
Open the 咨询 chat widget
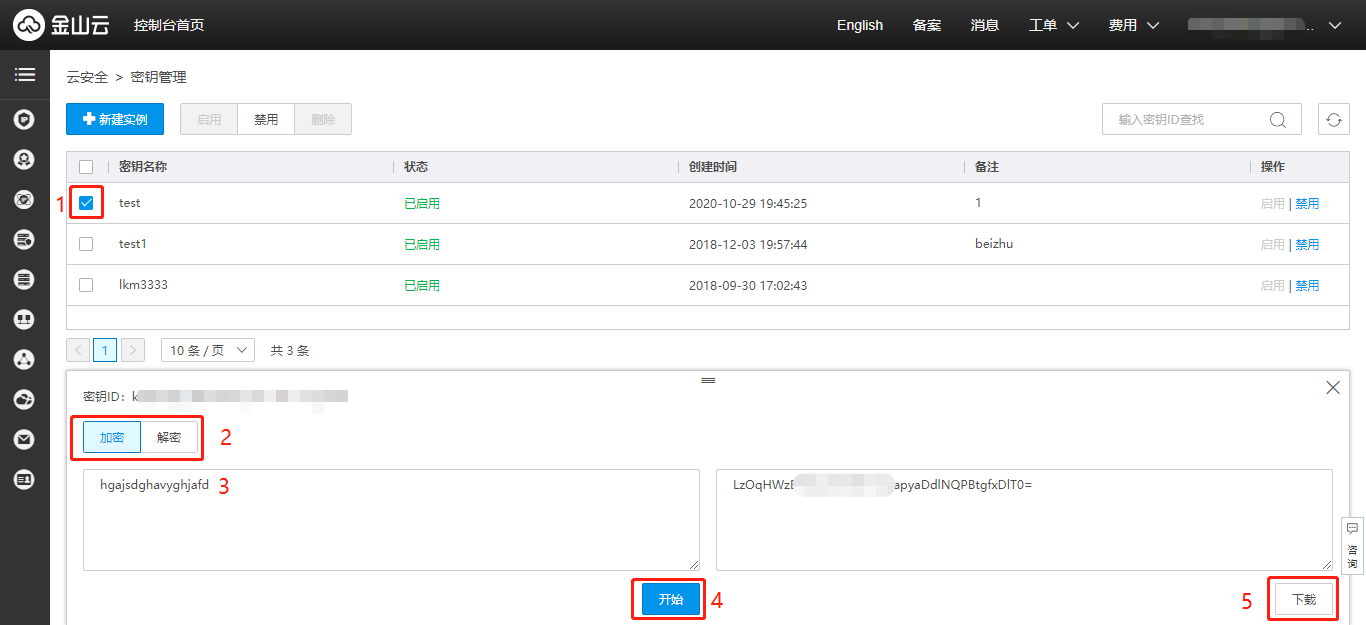(1352, 545)
